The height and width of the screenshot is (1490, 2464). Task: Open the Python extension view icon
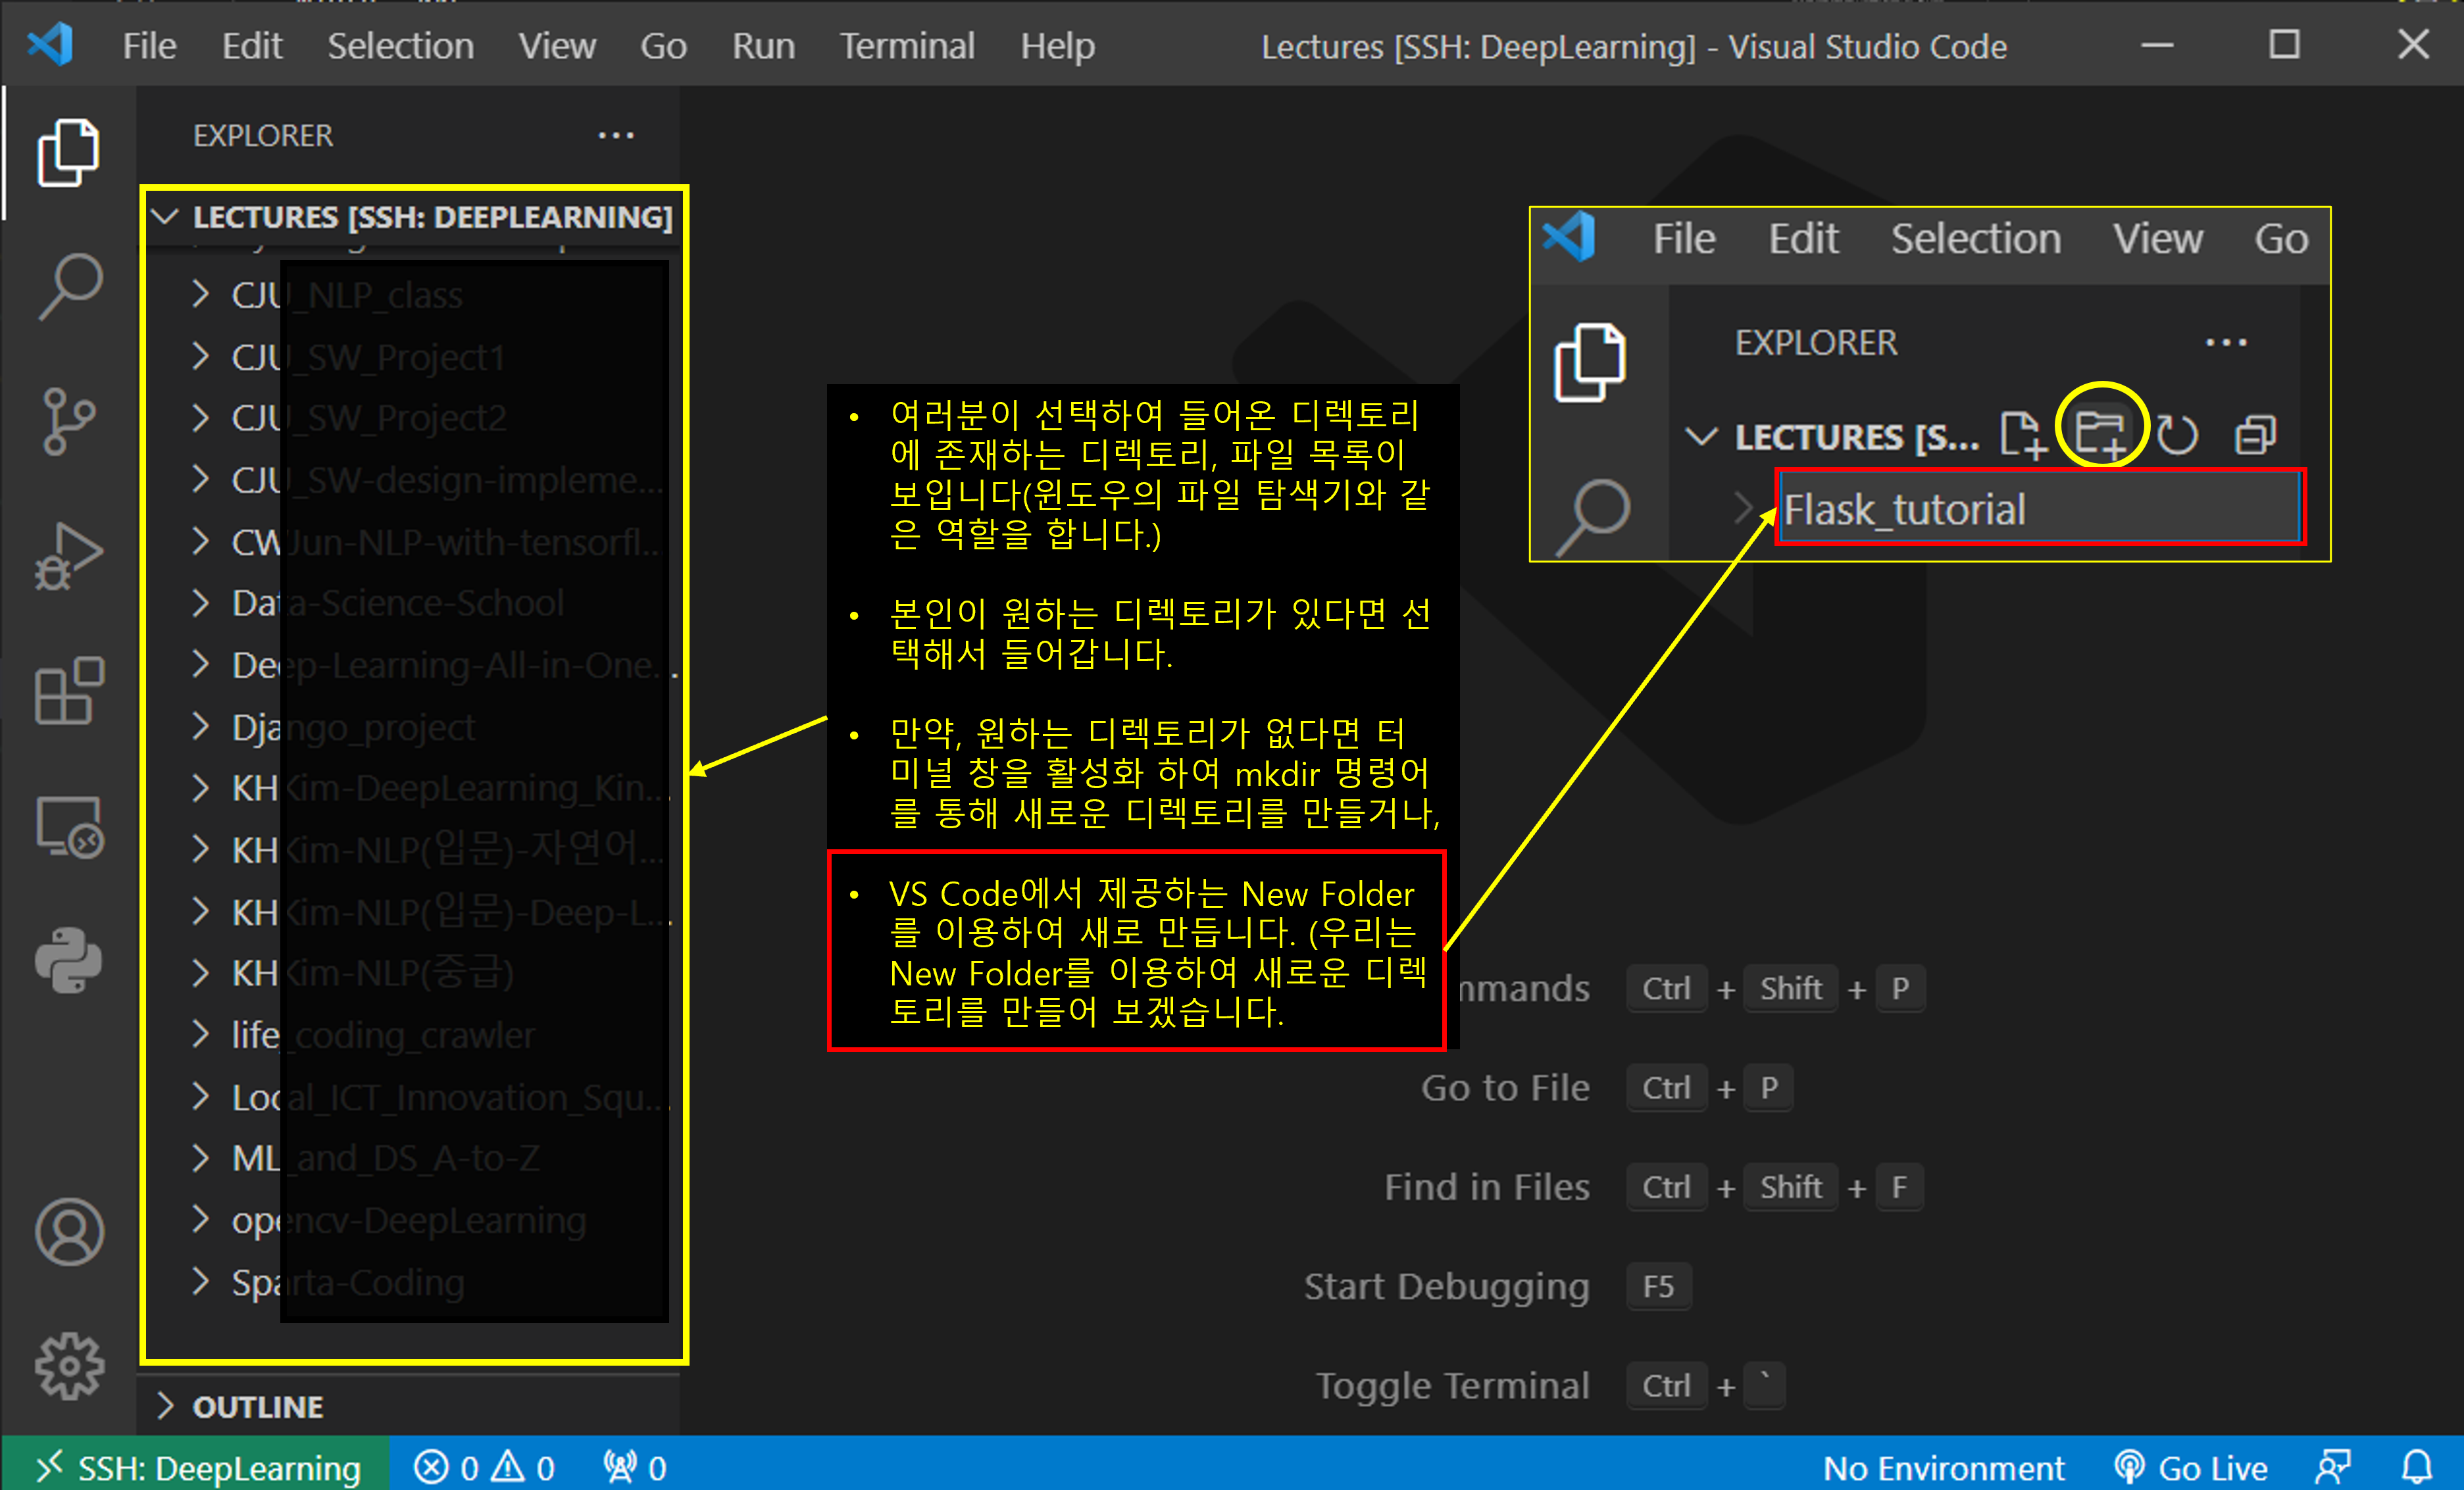(x=68, y=960)
